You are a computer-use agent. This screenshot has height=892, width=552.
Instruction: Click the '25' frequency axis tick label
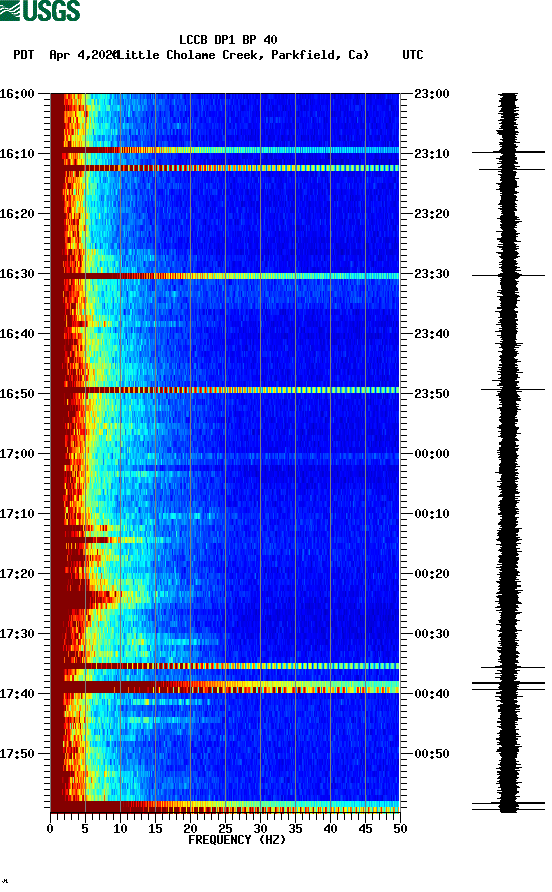tap(225, 829)
